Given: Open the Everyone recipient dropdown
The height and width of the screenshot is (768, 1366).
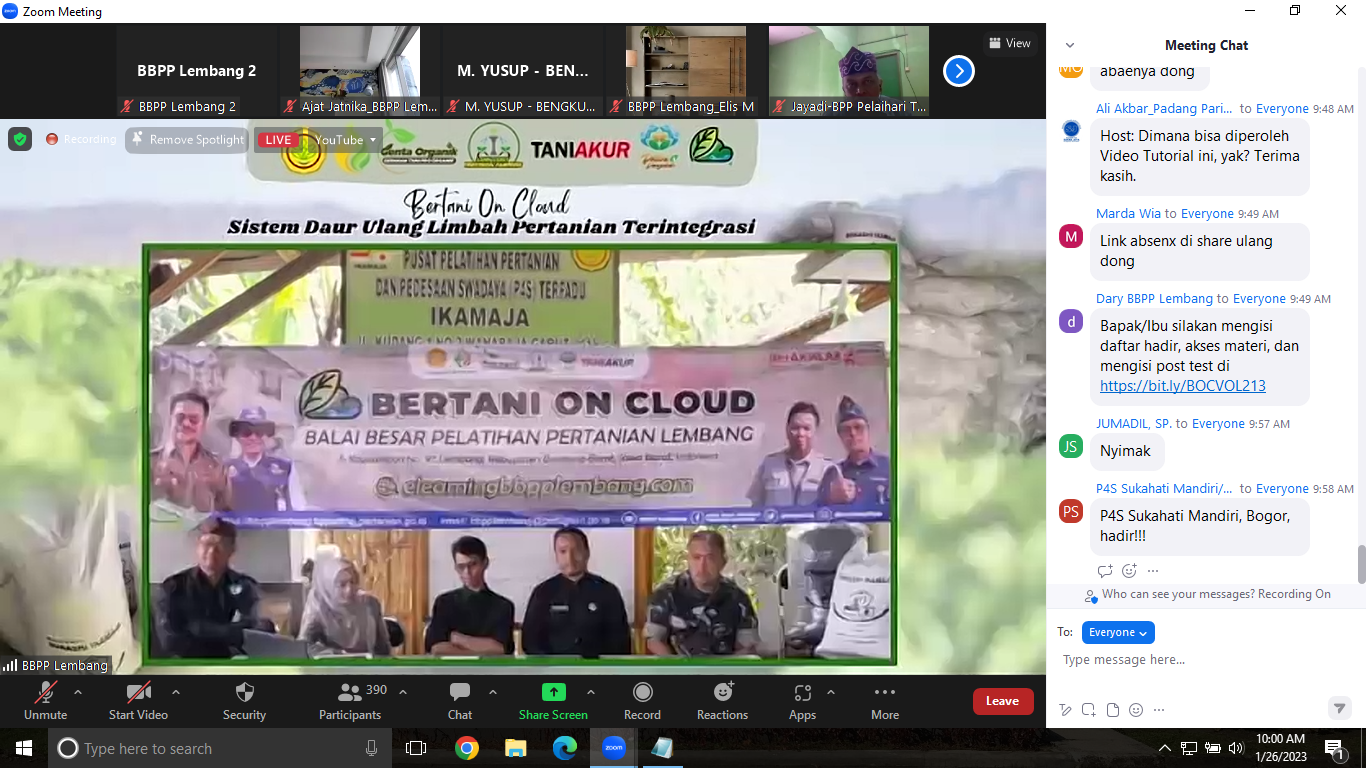Looking at the screenshot, I should click(x=1118, y=632).
